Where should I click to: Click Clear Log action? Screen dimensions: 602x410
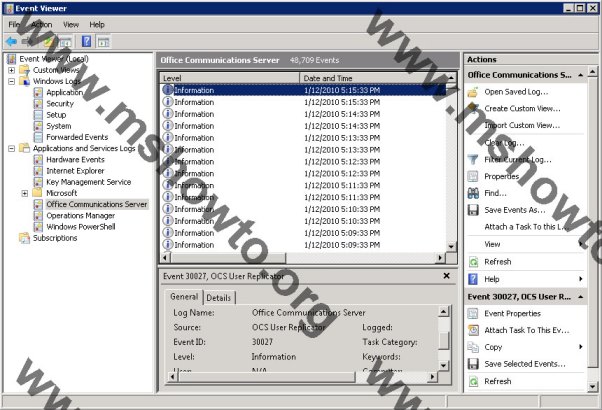(504, 143)
